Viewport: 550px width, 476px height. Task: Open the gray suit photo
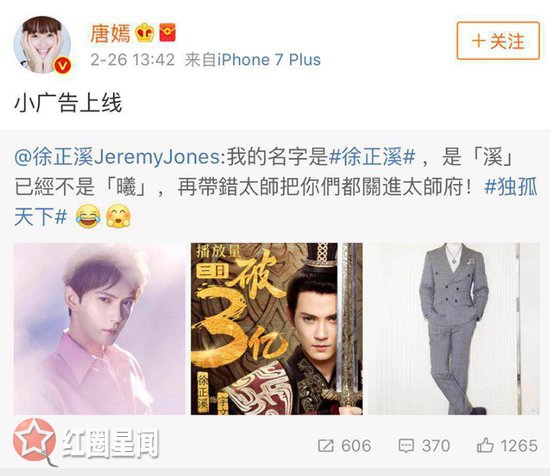[x=454, y=329]
